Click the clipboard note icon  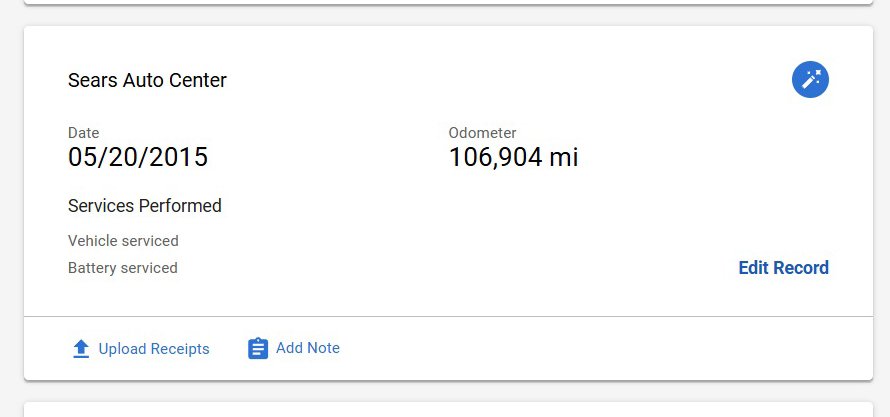tap(258, 349)
